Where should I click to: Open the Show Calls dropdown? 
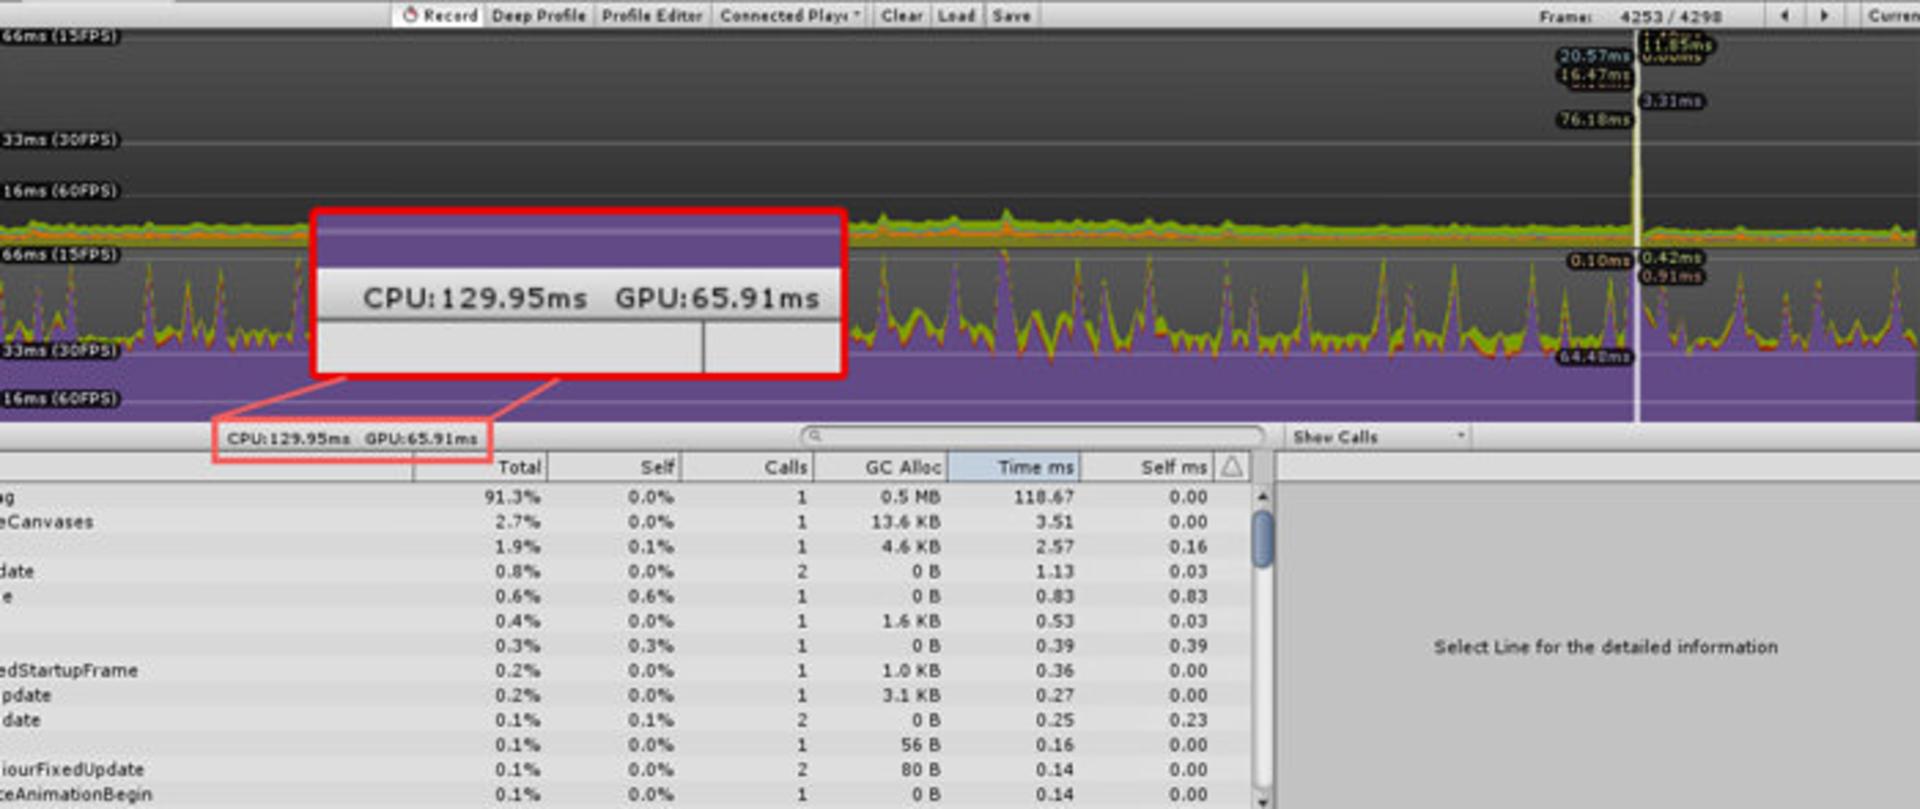coord(1378,437)
